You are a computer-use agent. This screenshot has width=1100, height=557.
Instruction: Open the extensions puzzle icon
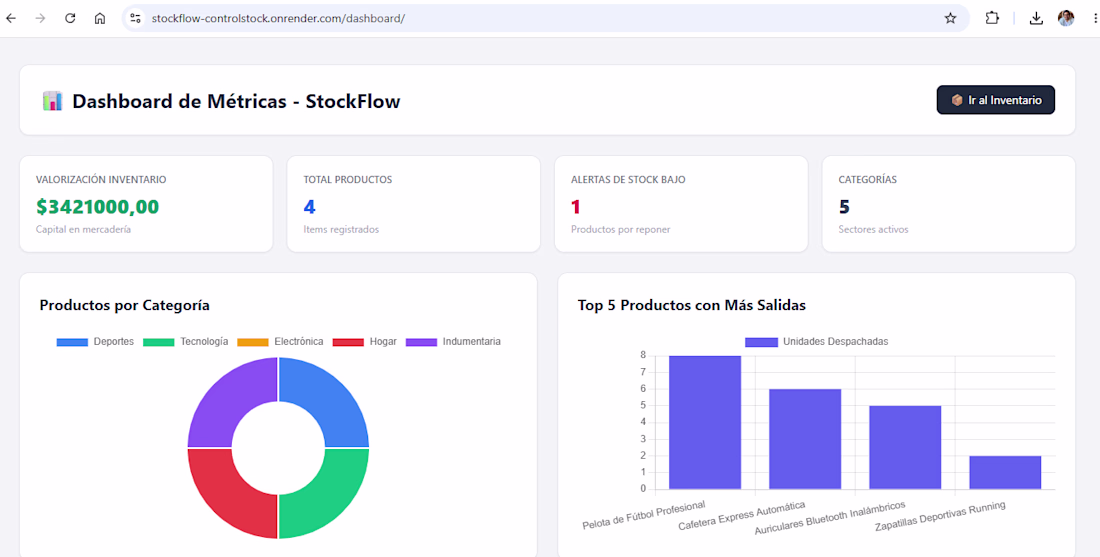pyautogui.click(x=992, y=19)
